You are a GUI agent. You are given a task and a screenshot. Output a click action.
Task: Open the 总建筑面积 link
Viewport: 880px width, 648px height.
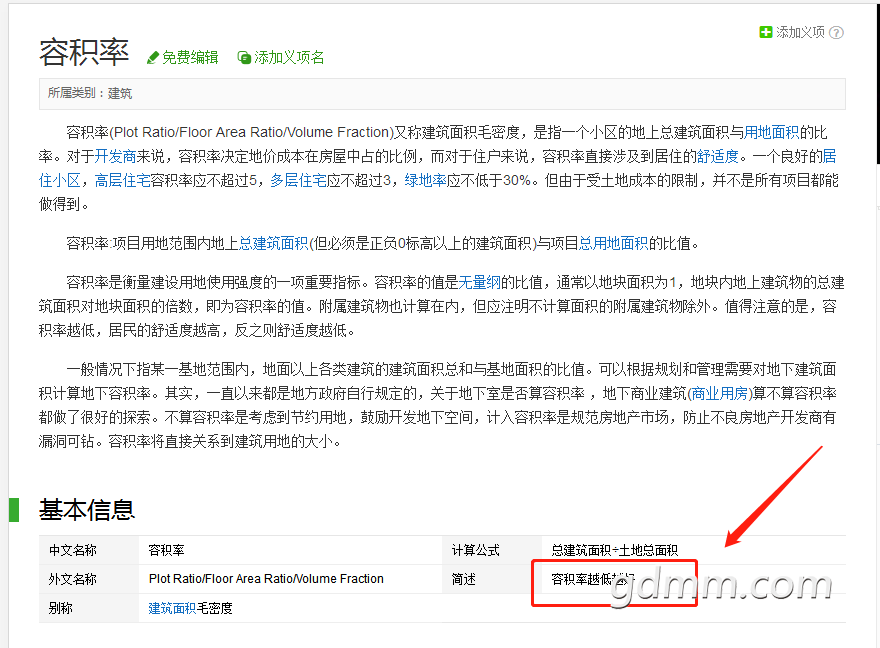274,243
